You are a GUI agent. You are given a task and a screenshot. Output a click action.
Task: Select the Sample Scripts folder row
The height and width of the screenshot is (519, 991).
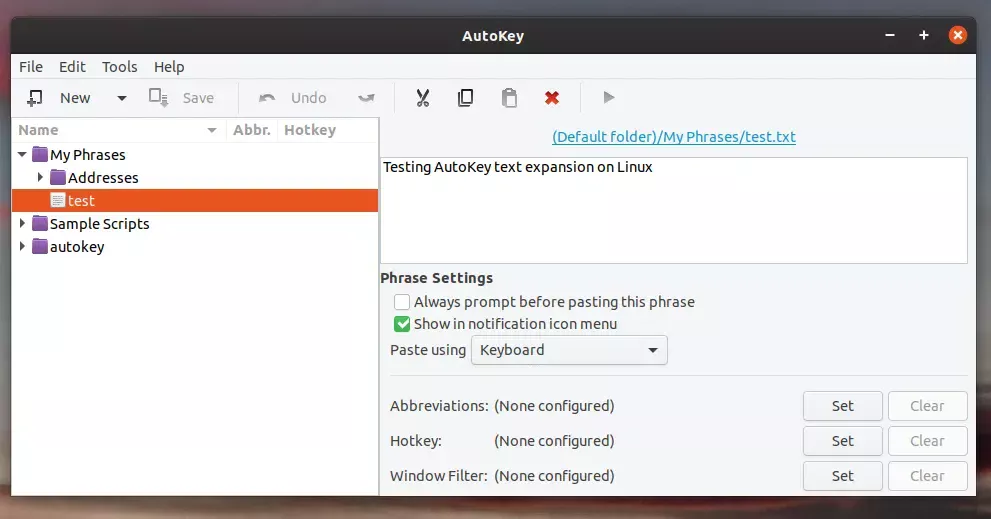pos(195,224)
